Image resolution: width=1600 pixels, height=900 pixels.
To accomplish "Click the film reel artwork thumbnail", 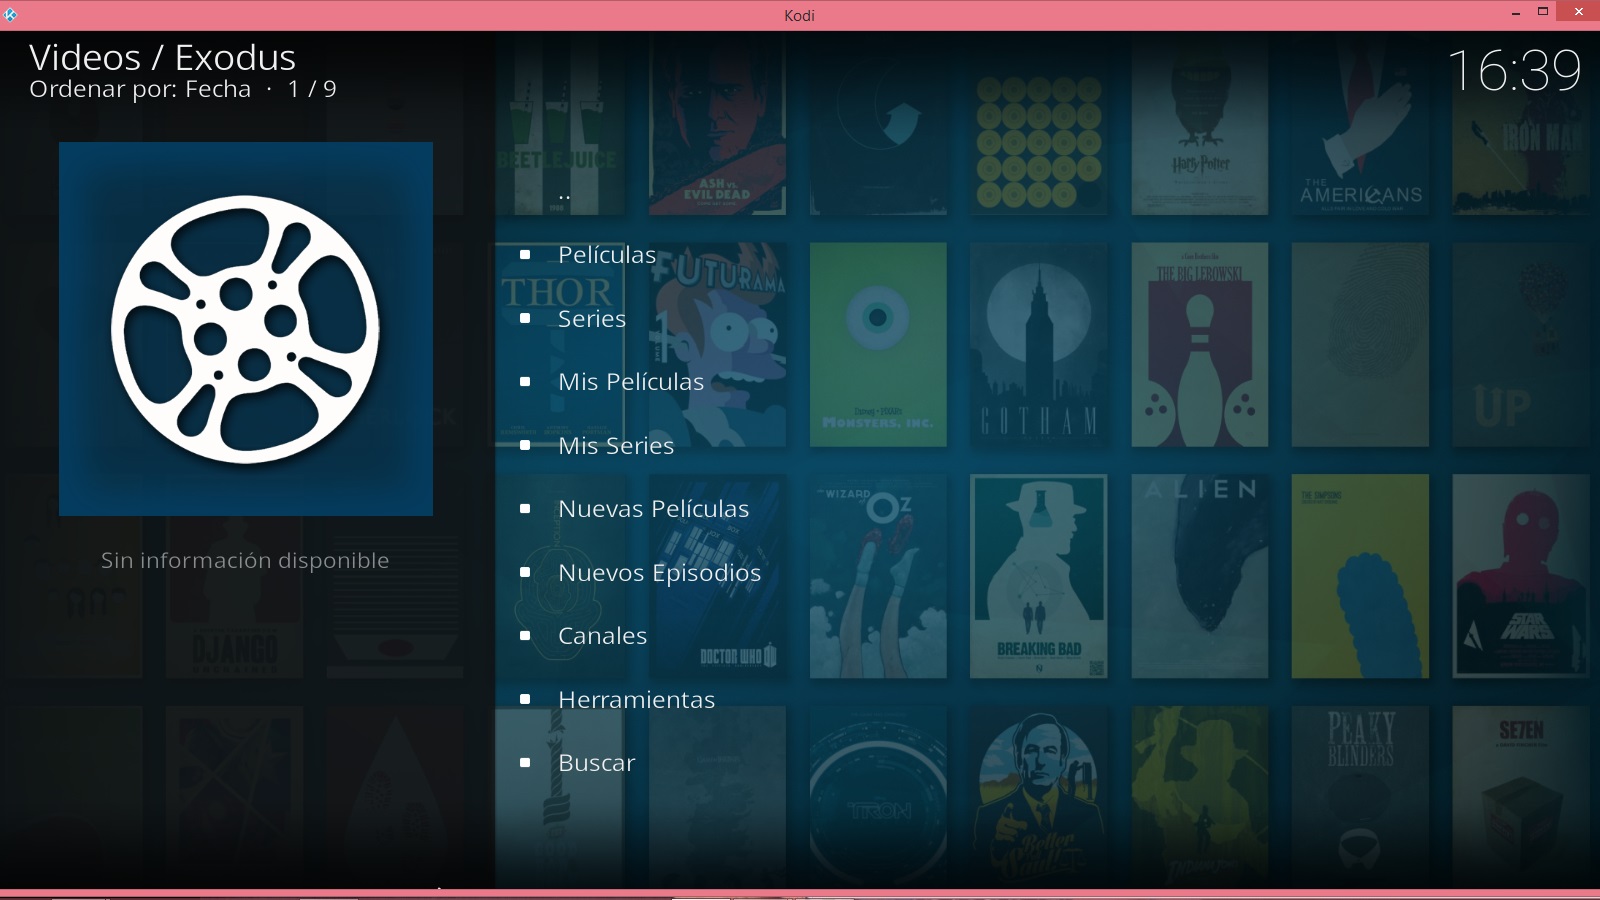I will coord(246,329).
